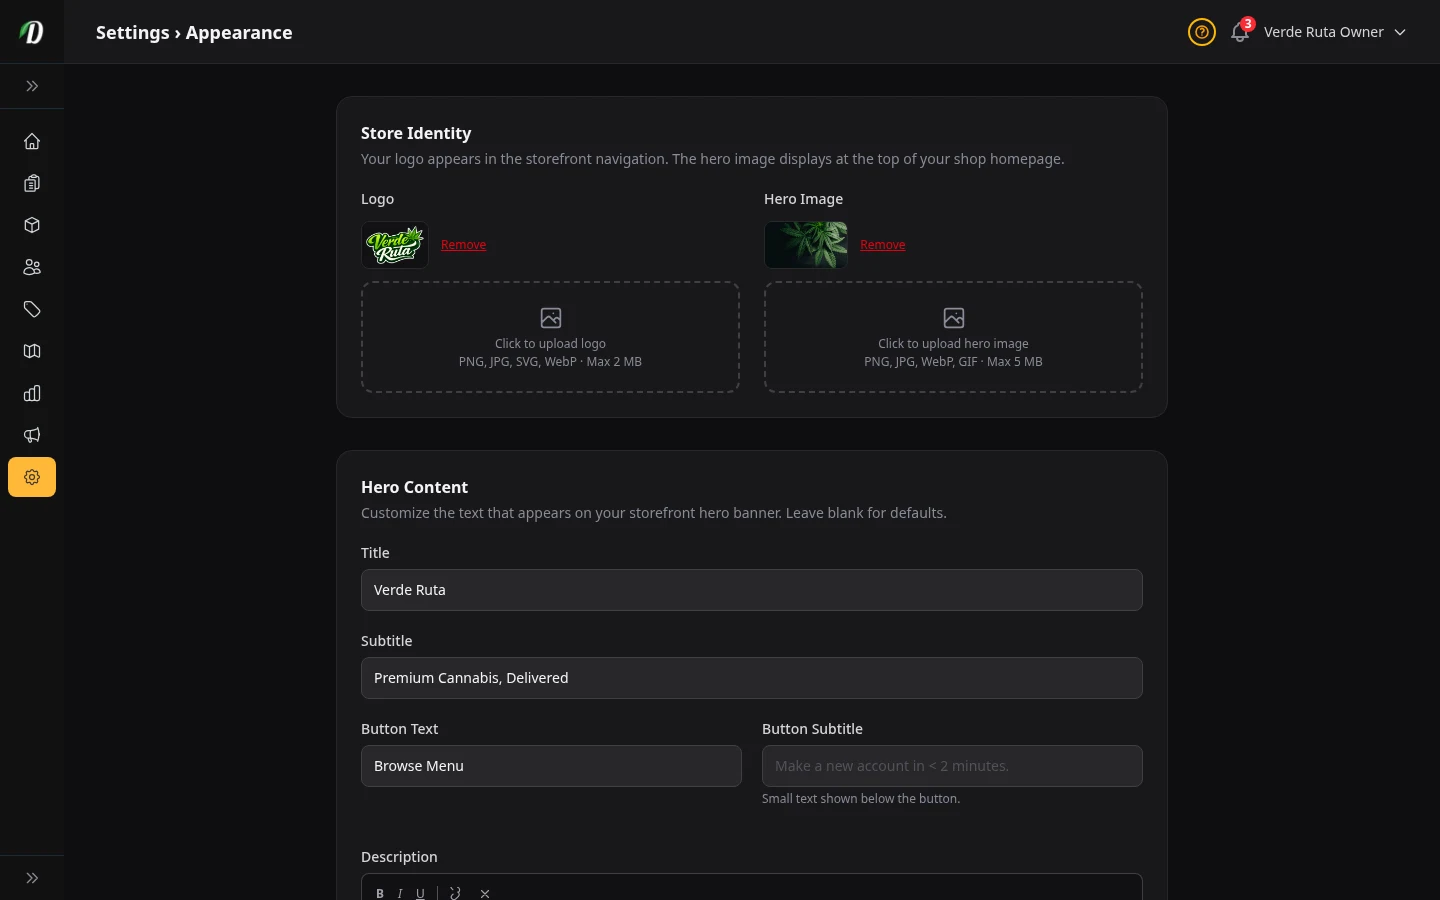Screen dimensions: 1440x900
Task: Apply underline formatting in Description
Action: (420, 893)
